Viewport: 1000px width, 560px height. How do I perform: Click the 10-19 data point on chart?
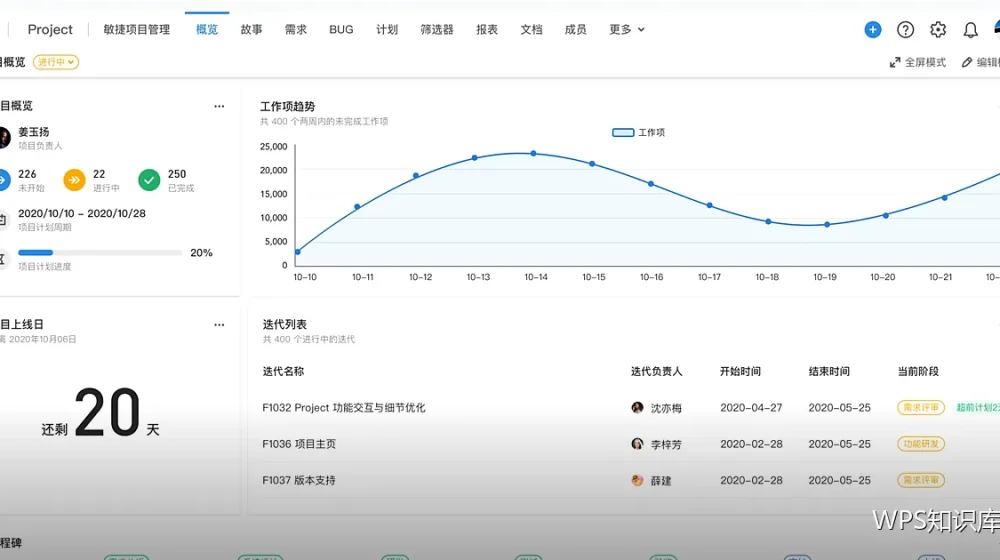(827, 225)
